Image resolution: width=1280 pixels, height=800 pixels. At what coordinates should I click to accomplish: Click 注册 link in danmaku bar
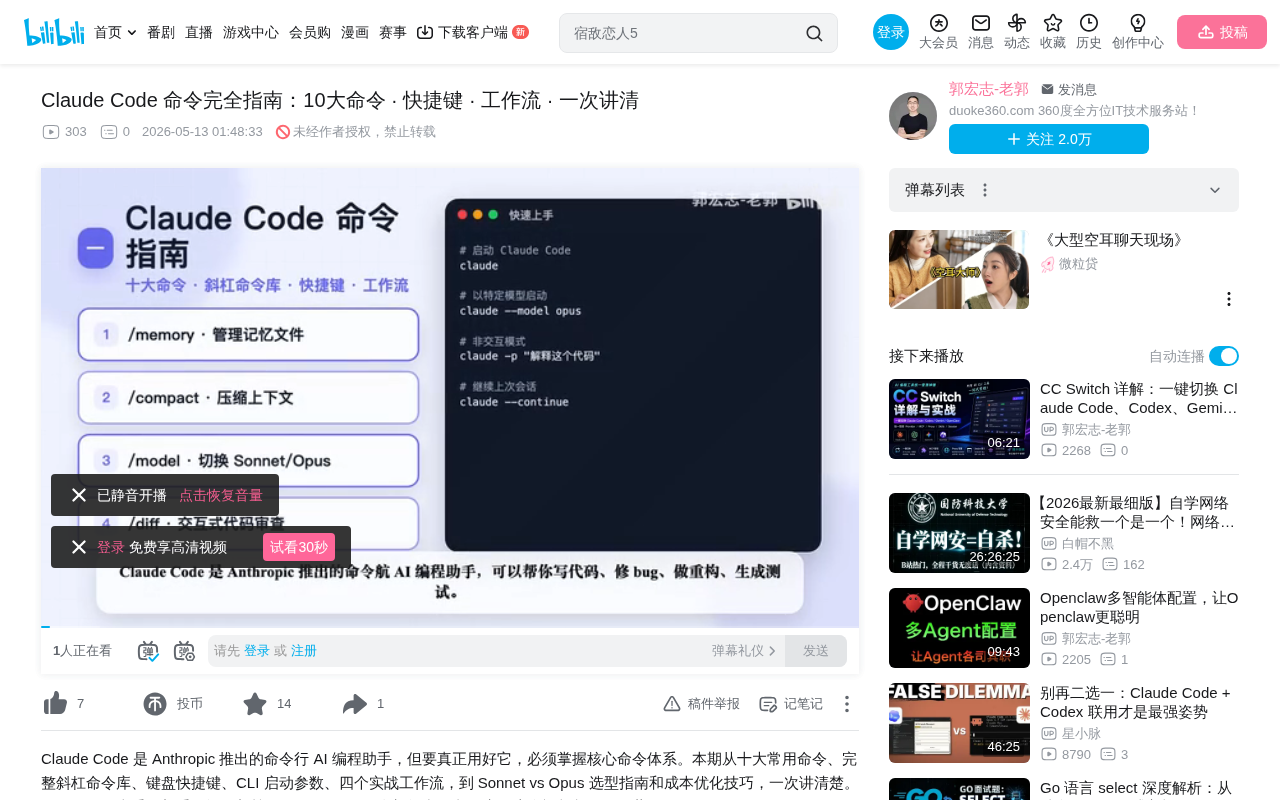[x=304, y=651]
